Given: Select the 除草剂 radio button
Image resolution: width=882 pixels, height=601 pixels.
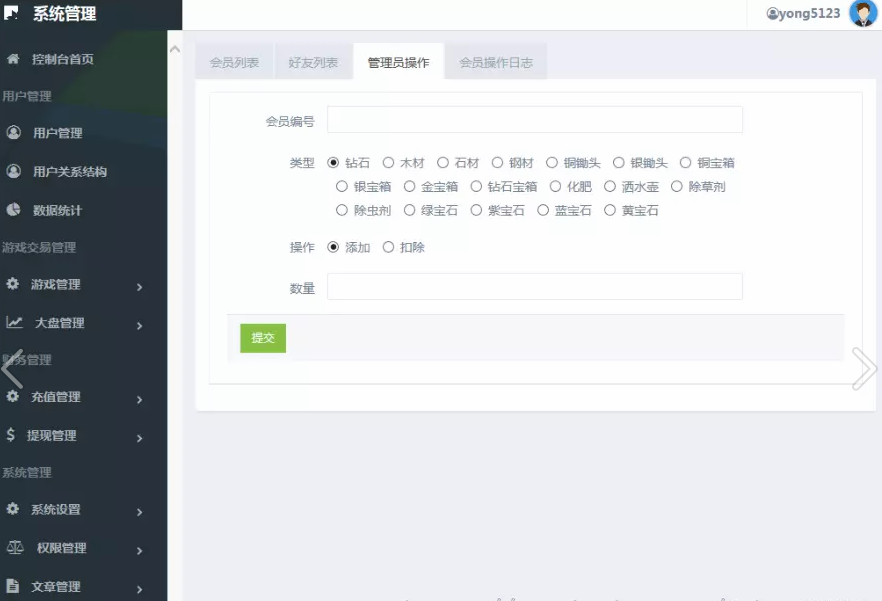Looking at the screenshot, I should (x=677, y=186).
